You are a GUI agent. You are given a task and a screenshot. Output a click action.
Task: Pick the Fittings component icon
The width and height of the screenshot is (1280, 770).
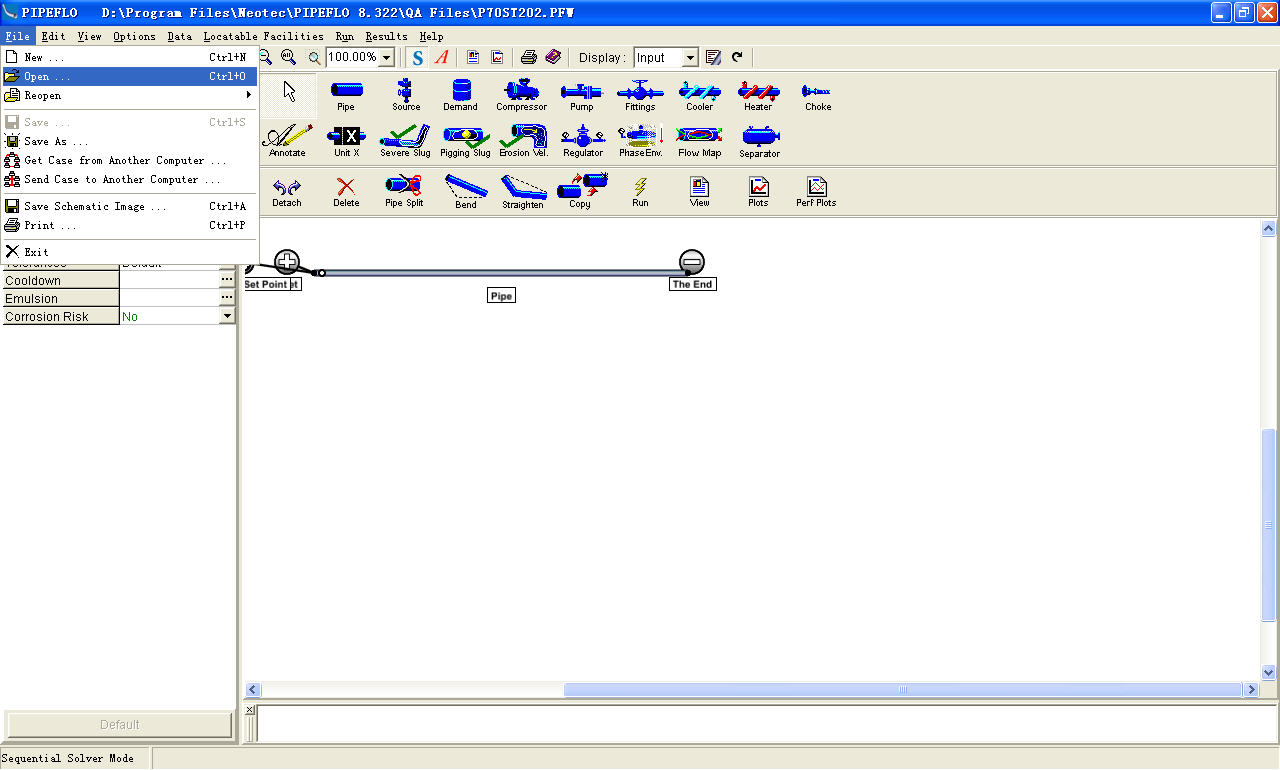(640, 95)
